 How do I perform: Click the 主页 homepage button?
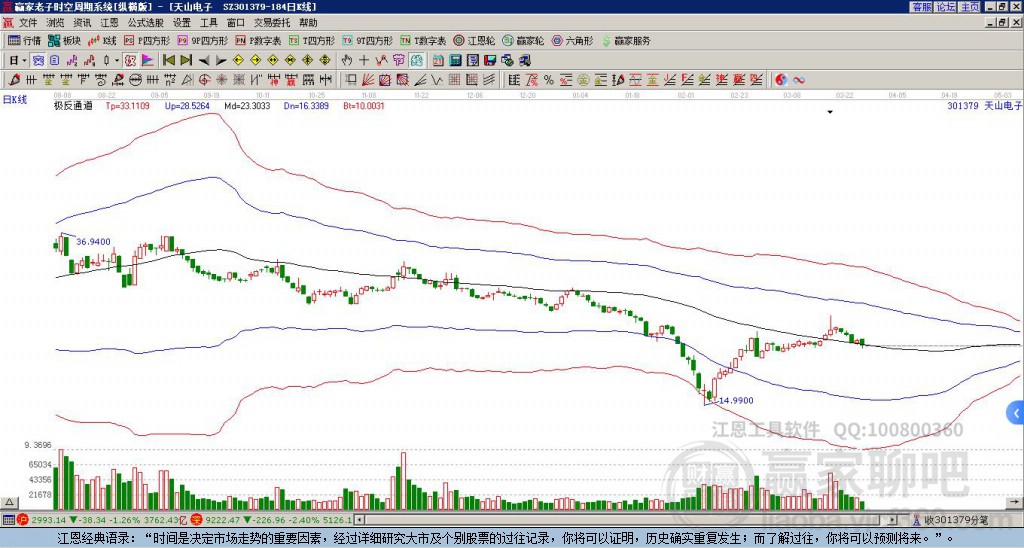[x=969, y=7]
